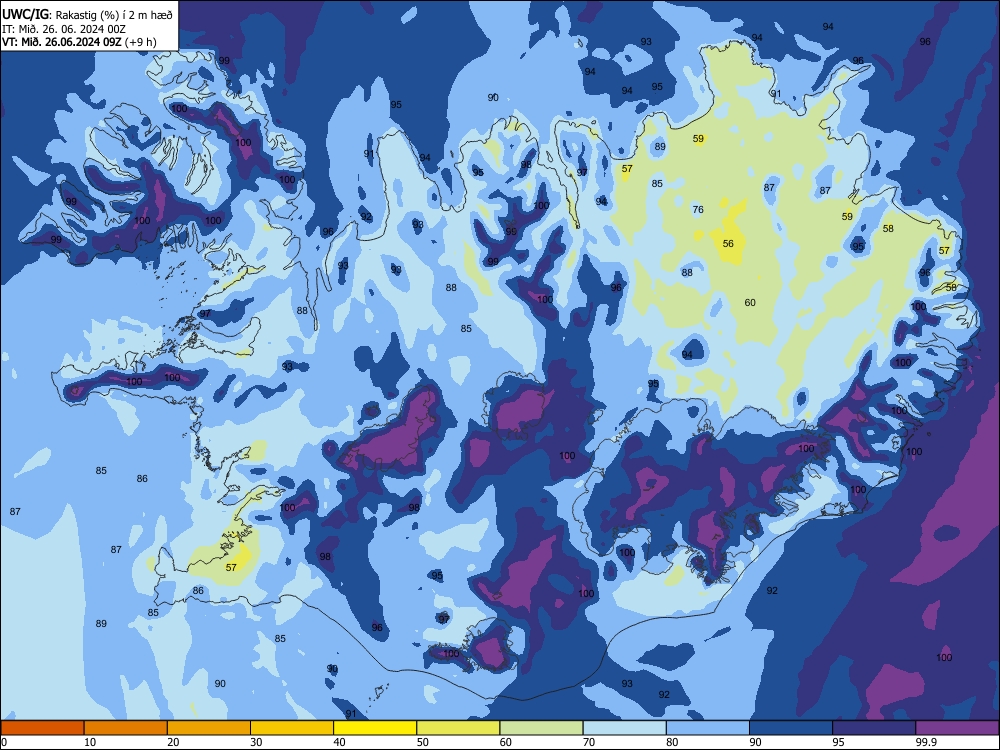Click the humidity value '76' on the map
Viewport: 1000px width, 750px height.
coord(698,209)
